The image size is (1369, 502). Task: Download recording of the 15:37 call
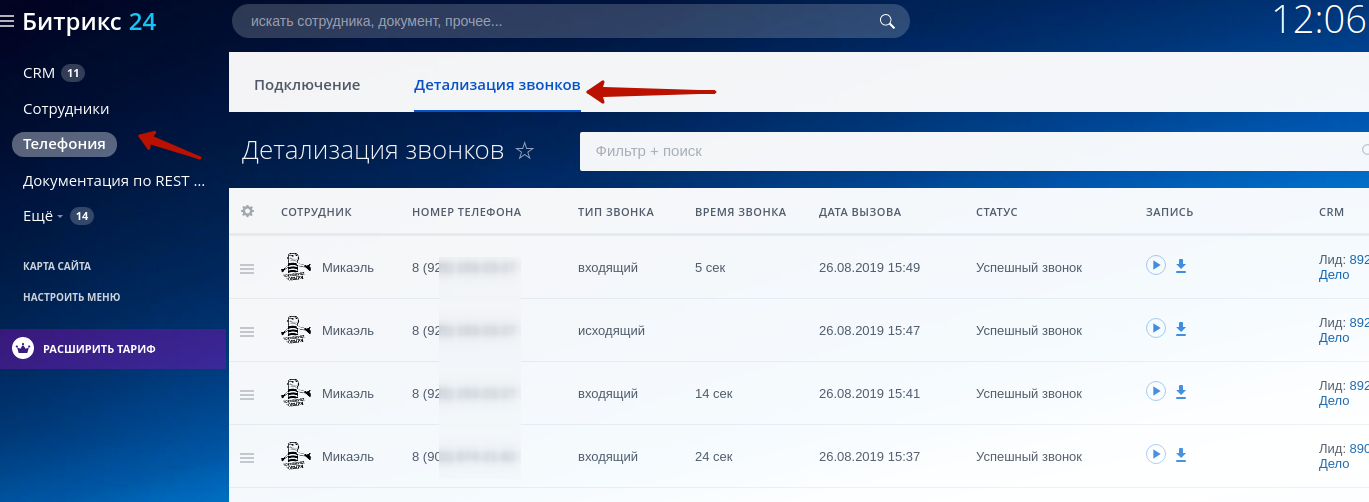point(1180,455)
